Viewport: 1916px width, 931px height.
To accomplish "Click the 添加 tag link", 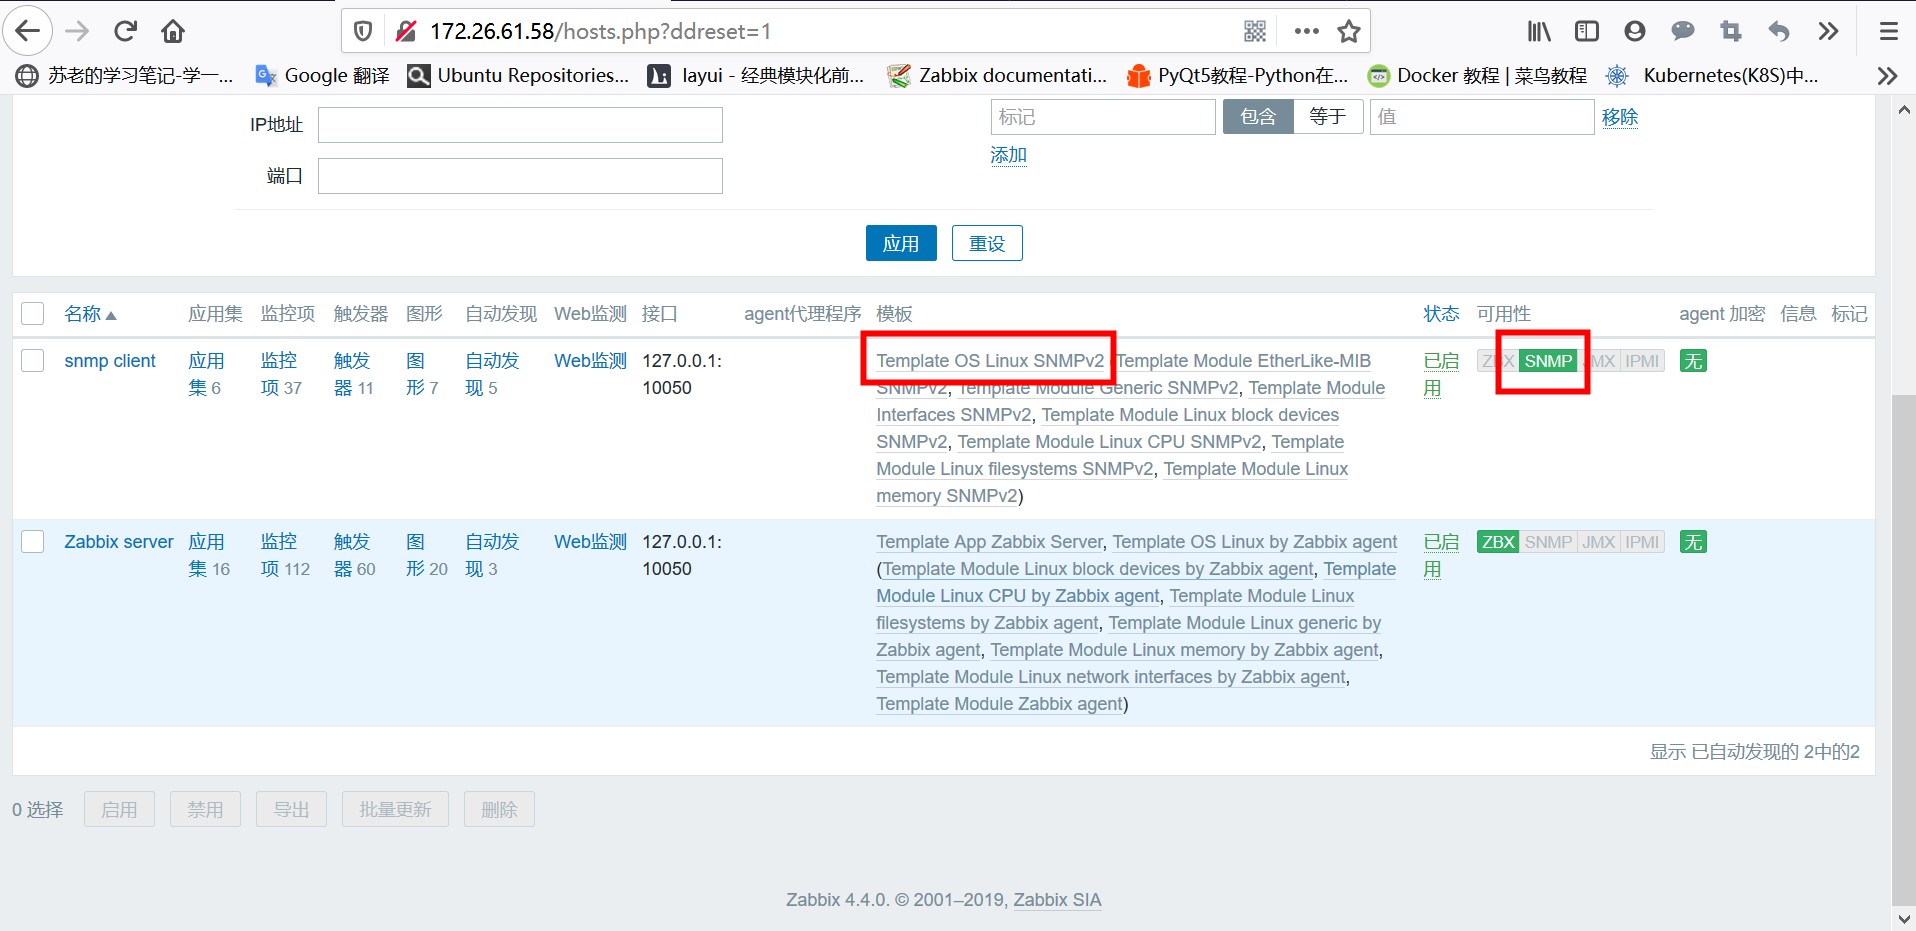I will coord(1008,155).
